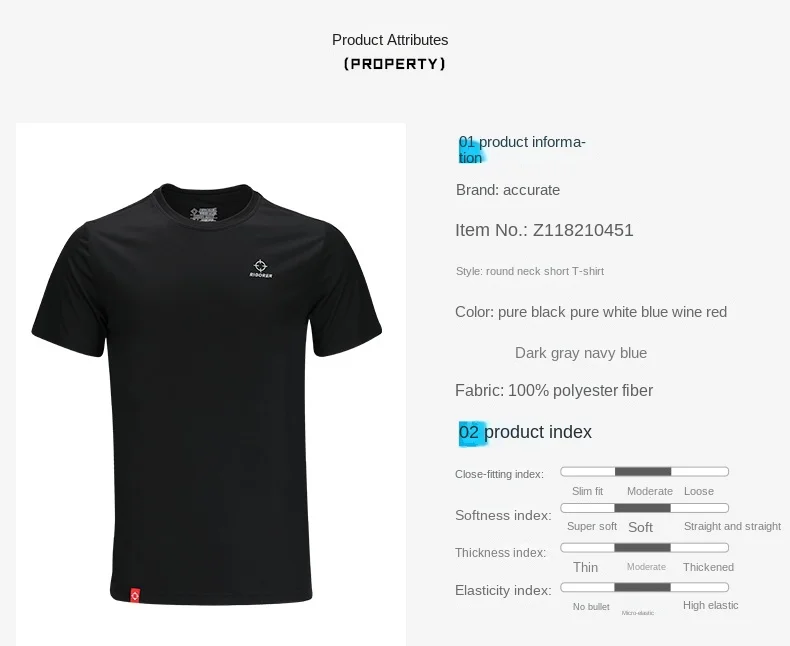Click the High elastic label
Image resolution: width=790 pixels, height=646 pixels.
click(x=710, y=606)
